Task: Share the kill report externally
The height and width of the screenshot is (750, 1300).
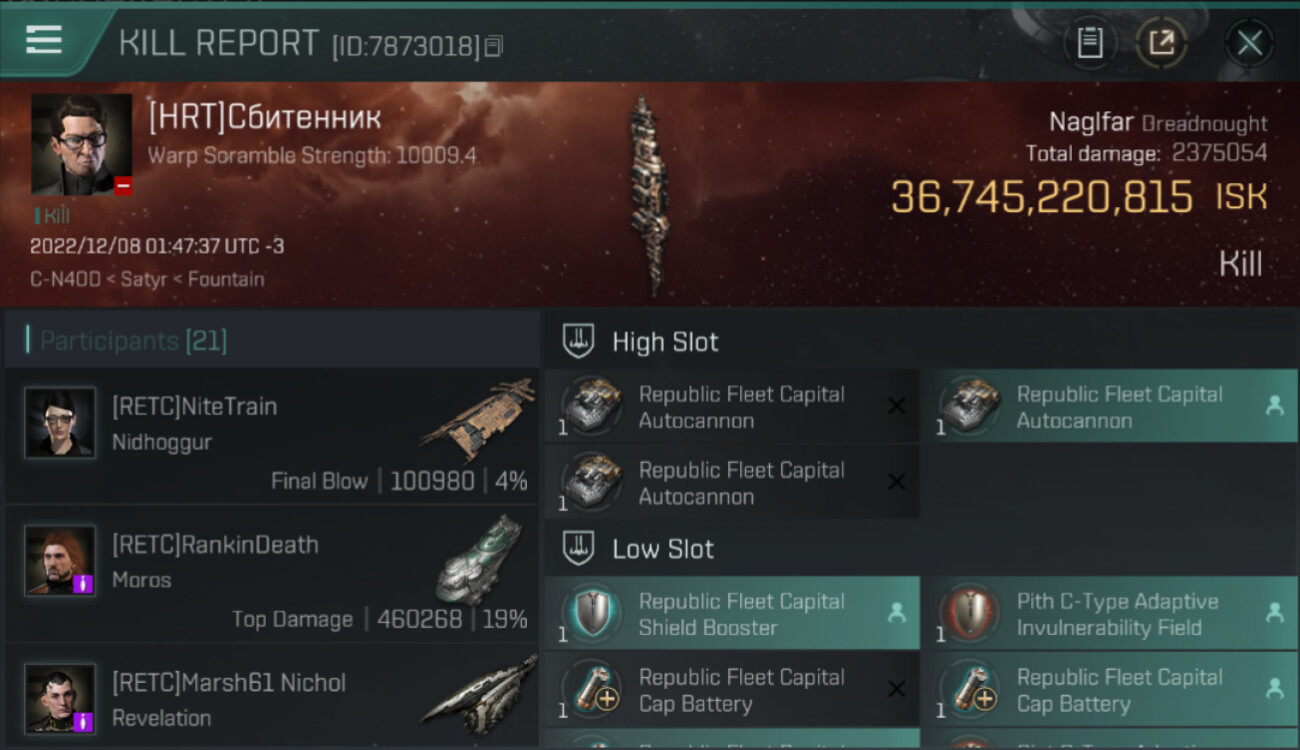Action: pos(1161,43)
